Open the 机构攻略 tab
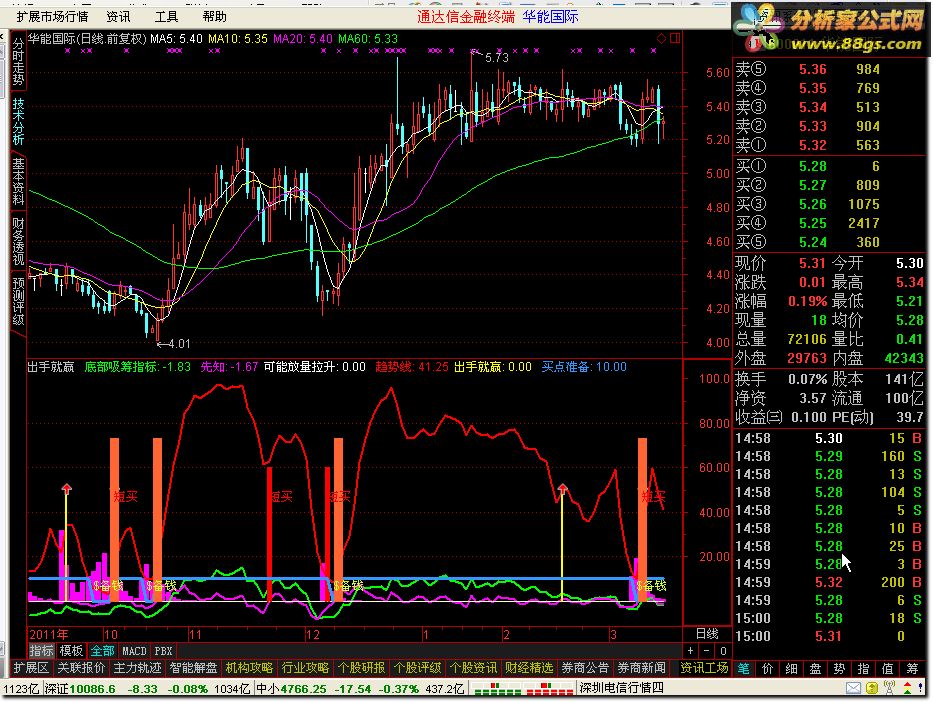This screenshot has height=702, width=933. (249, 668)
